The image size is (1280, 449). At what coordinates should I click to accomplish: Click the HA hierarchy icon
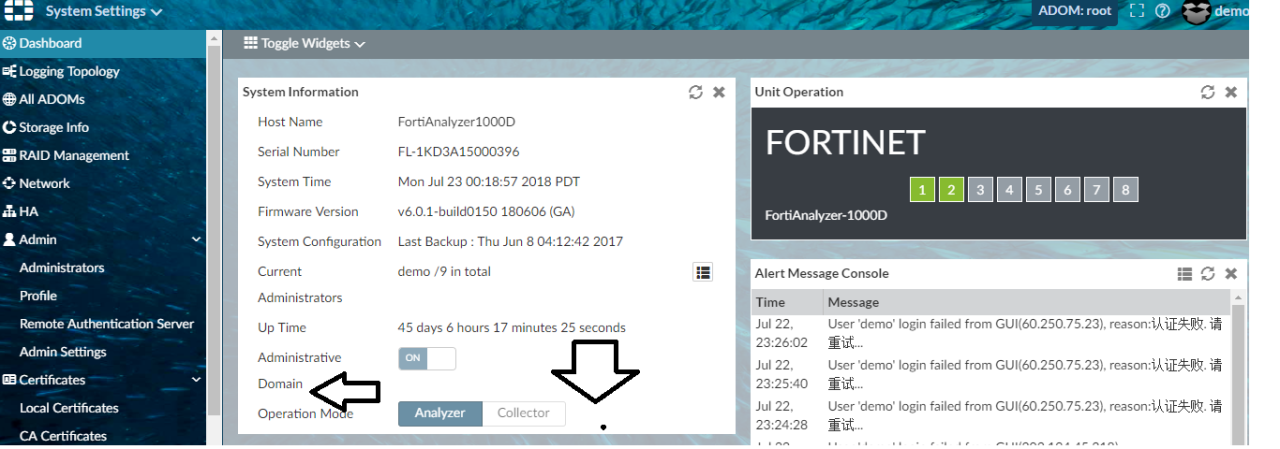[9, 211]
